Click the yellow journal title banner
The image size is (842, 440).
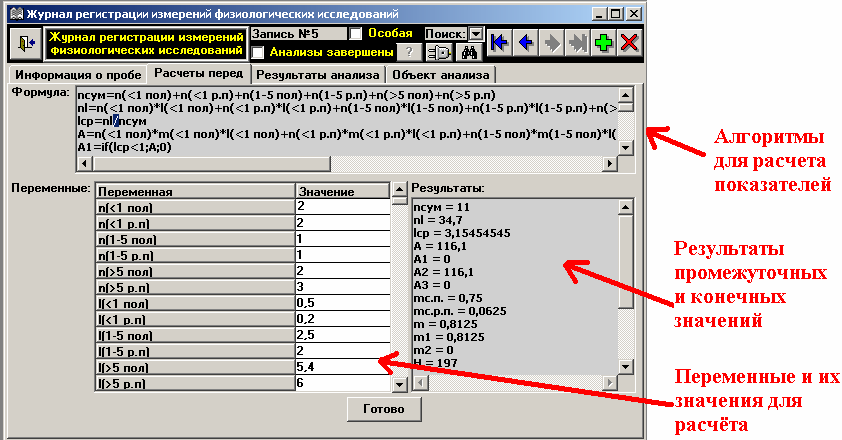[x=146, y=44]
